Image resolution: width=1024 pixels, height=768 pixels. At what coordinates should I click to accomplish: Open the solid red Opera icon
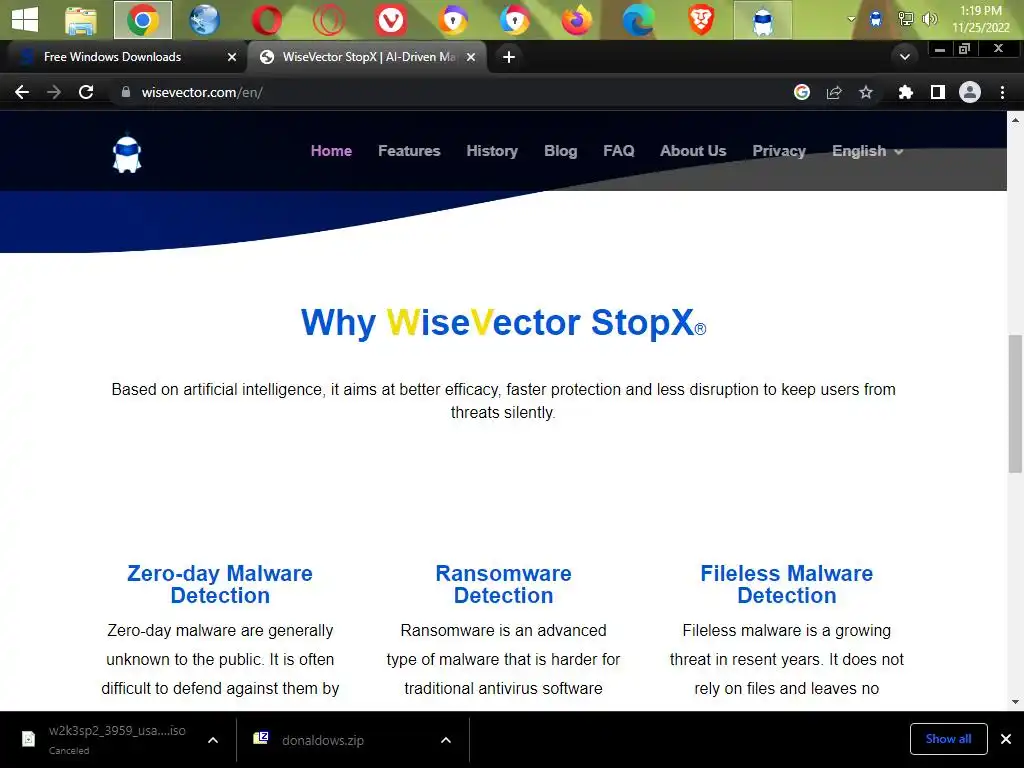[266, 20]
